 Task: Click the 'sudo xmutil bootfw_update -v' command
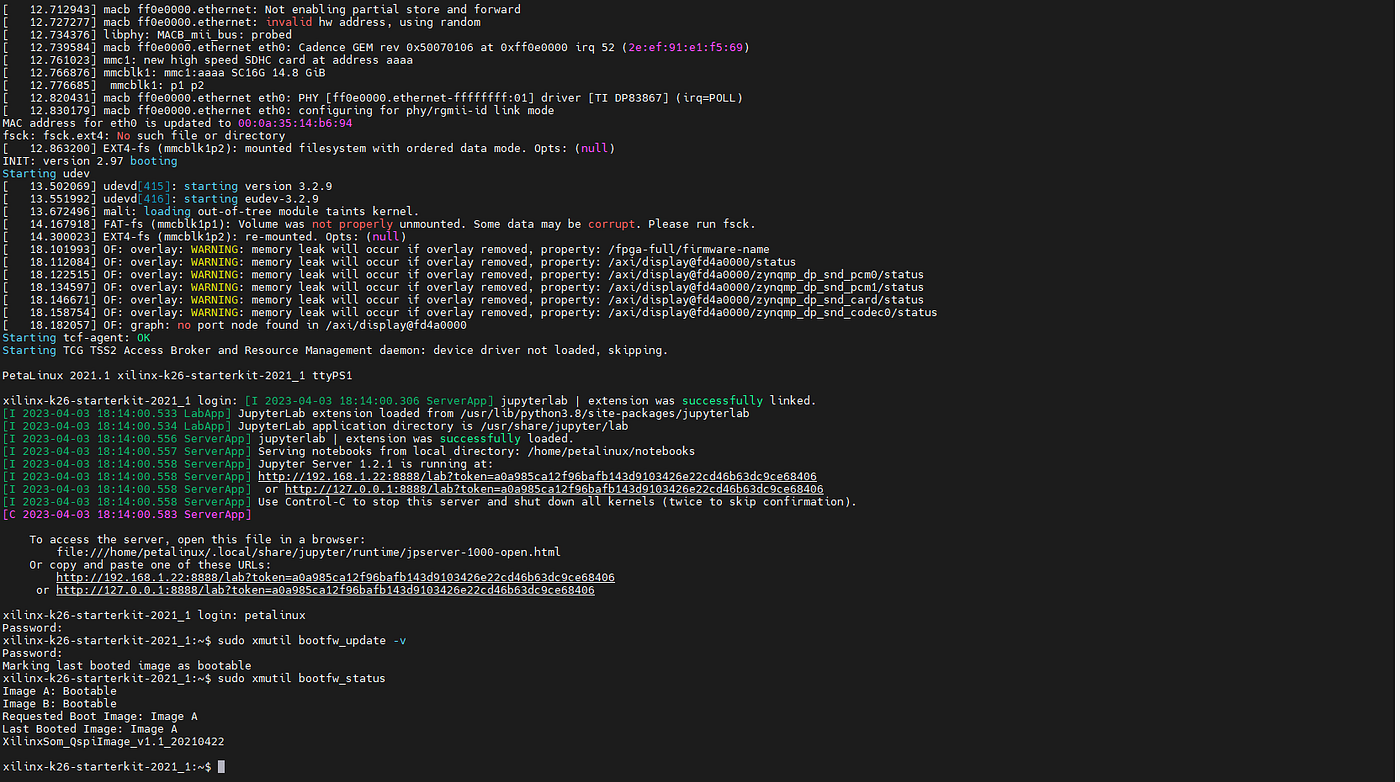(312, 641)
